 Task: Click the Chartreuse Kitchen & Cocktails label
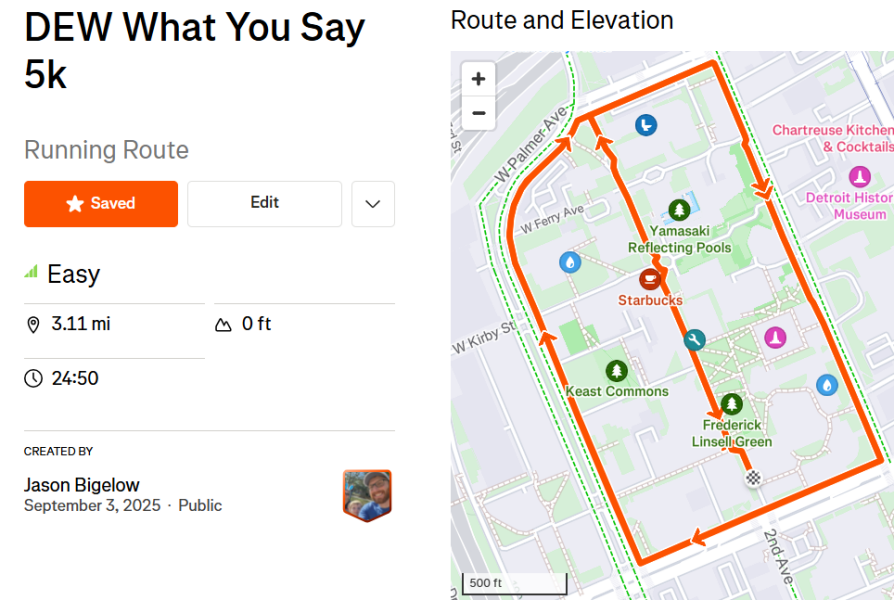833,139
